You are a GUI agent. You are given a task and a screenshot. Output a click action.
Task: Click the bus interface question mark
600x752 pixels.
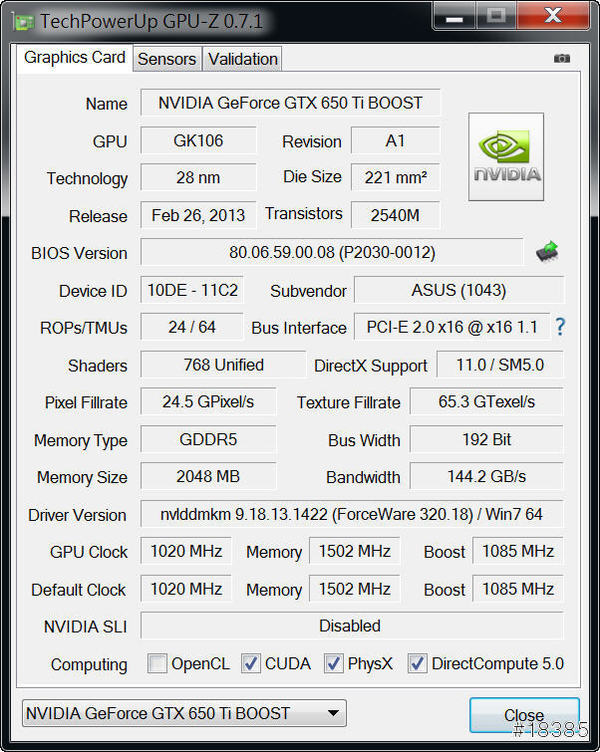pyautogui.click(x=560, y=327)
